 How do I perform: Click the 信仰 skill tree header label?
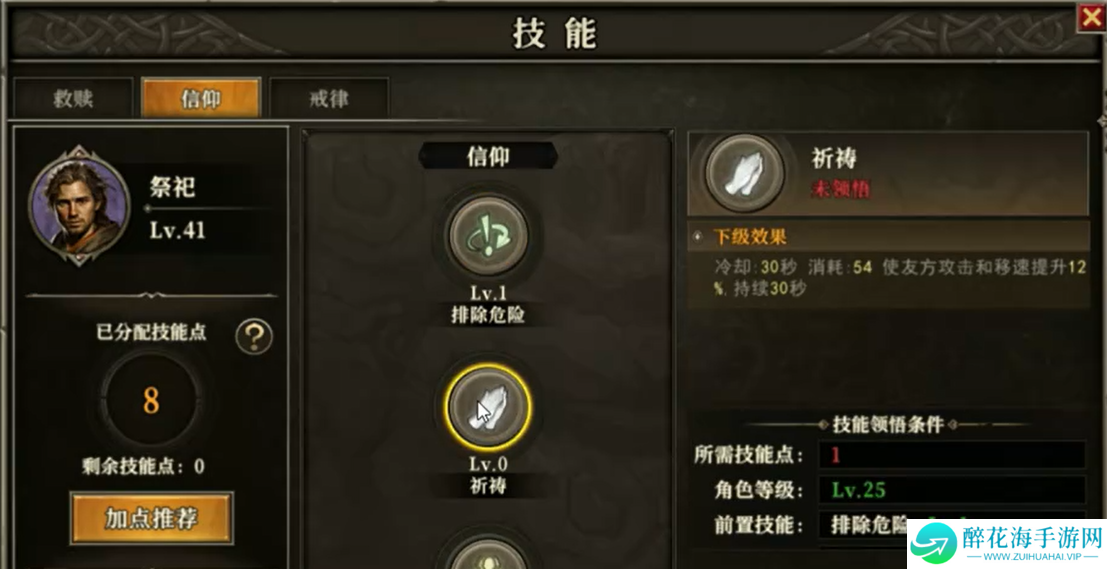click(488, 156)
